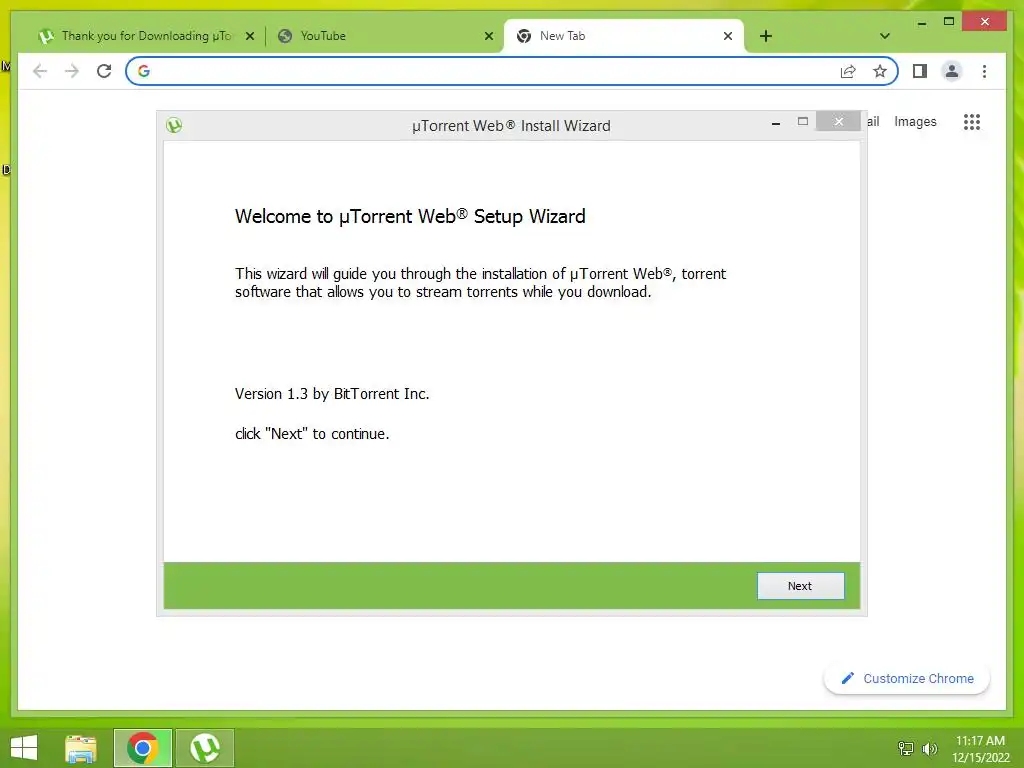
Task: Click Next in the µTorrent Install Wizard
Action: click(x=800, y=586)
